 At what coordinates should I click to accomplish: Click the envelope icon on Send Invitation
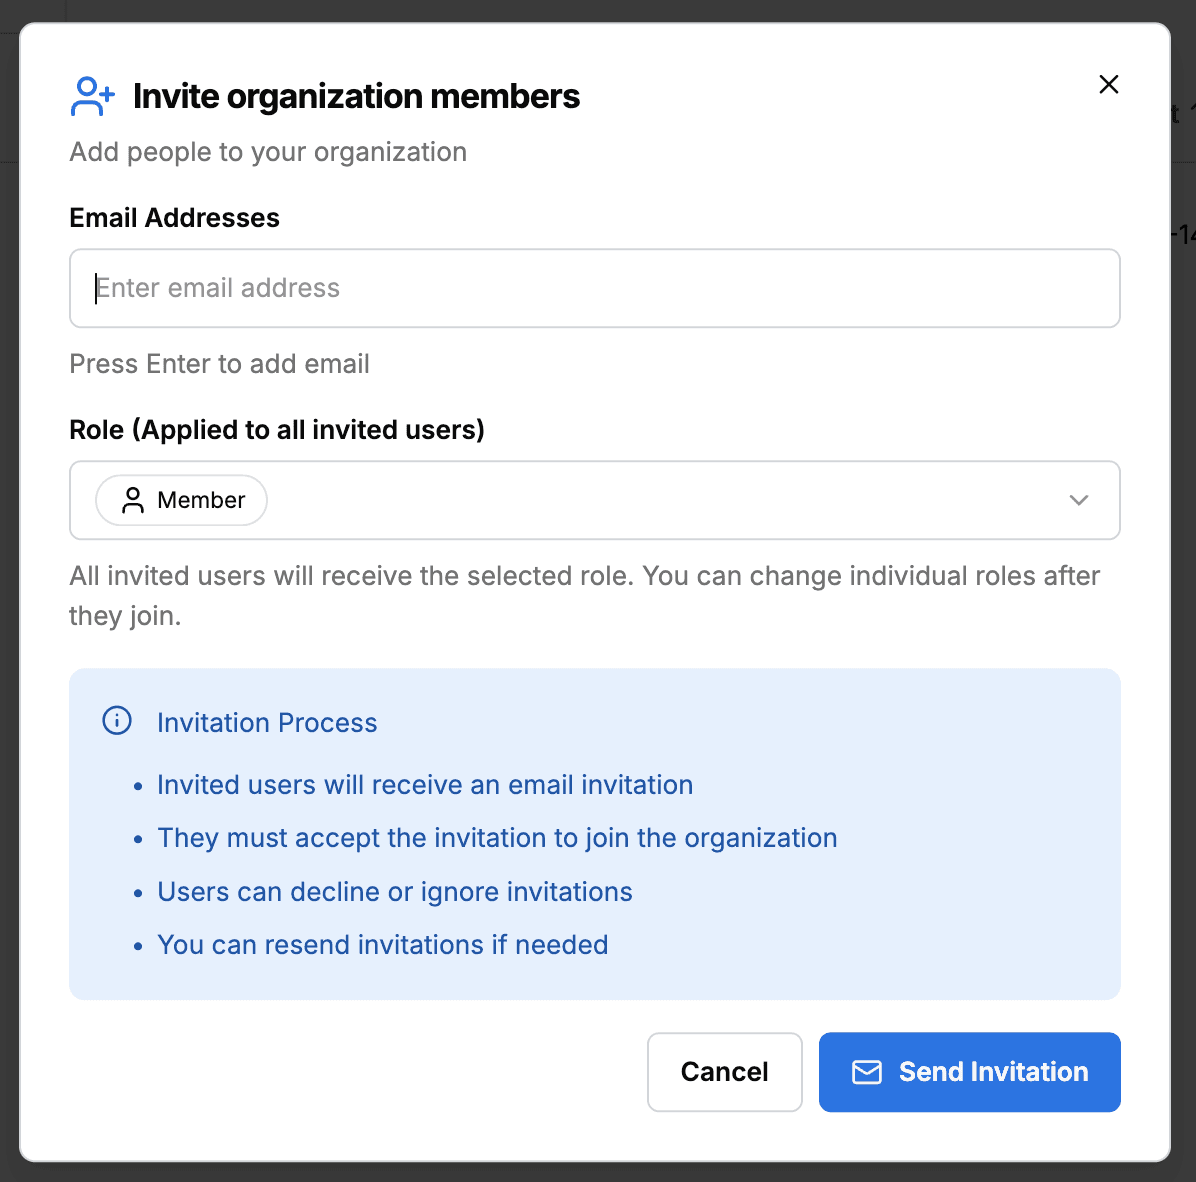click(x=866, y=1072)
